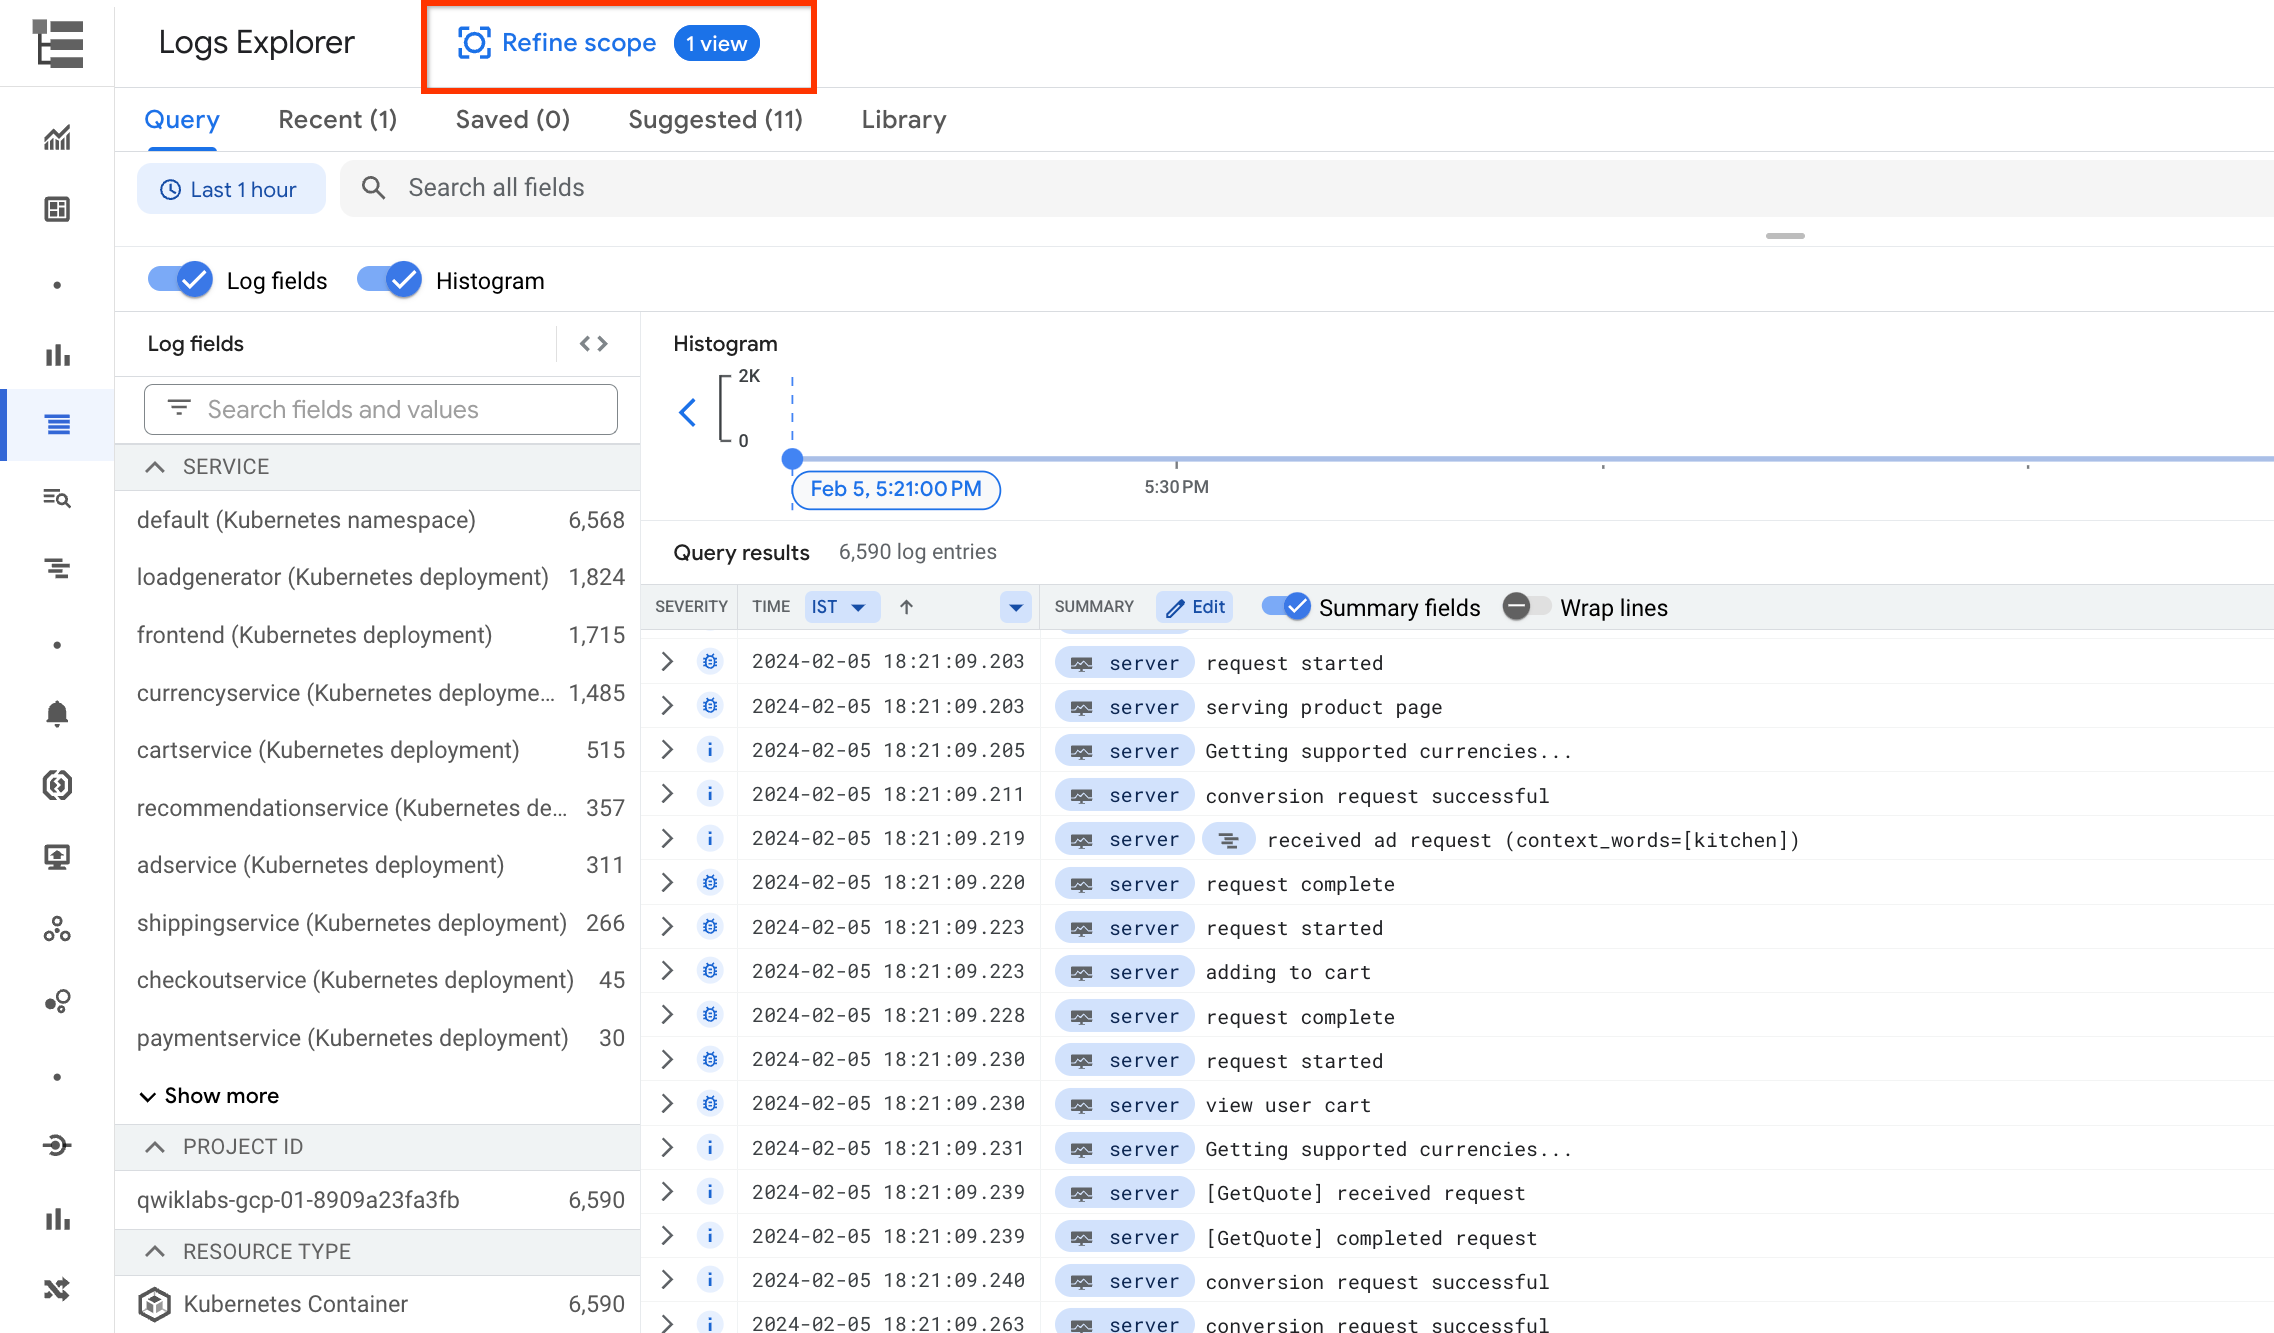Open the Library tab
This screenshot has width=2274, height=1333.
[903, 119]
